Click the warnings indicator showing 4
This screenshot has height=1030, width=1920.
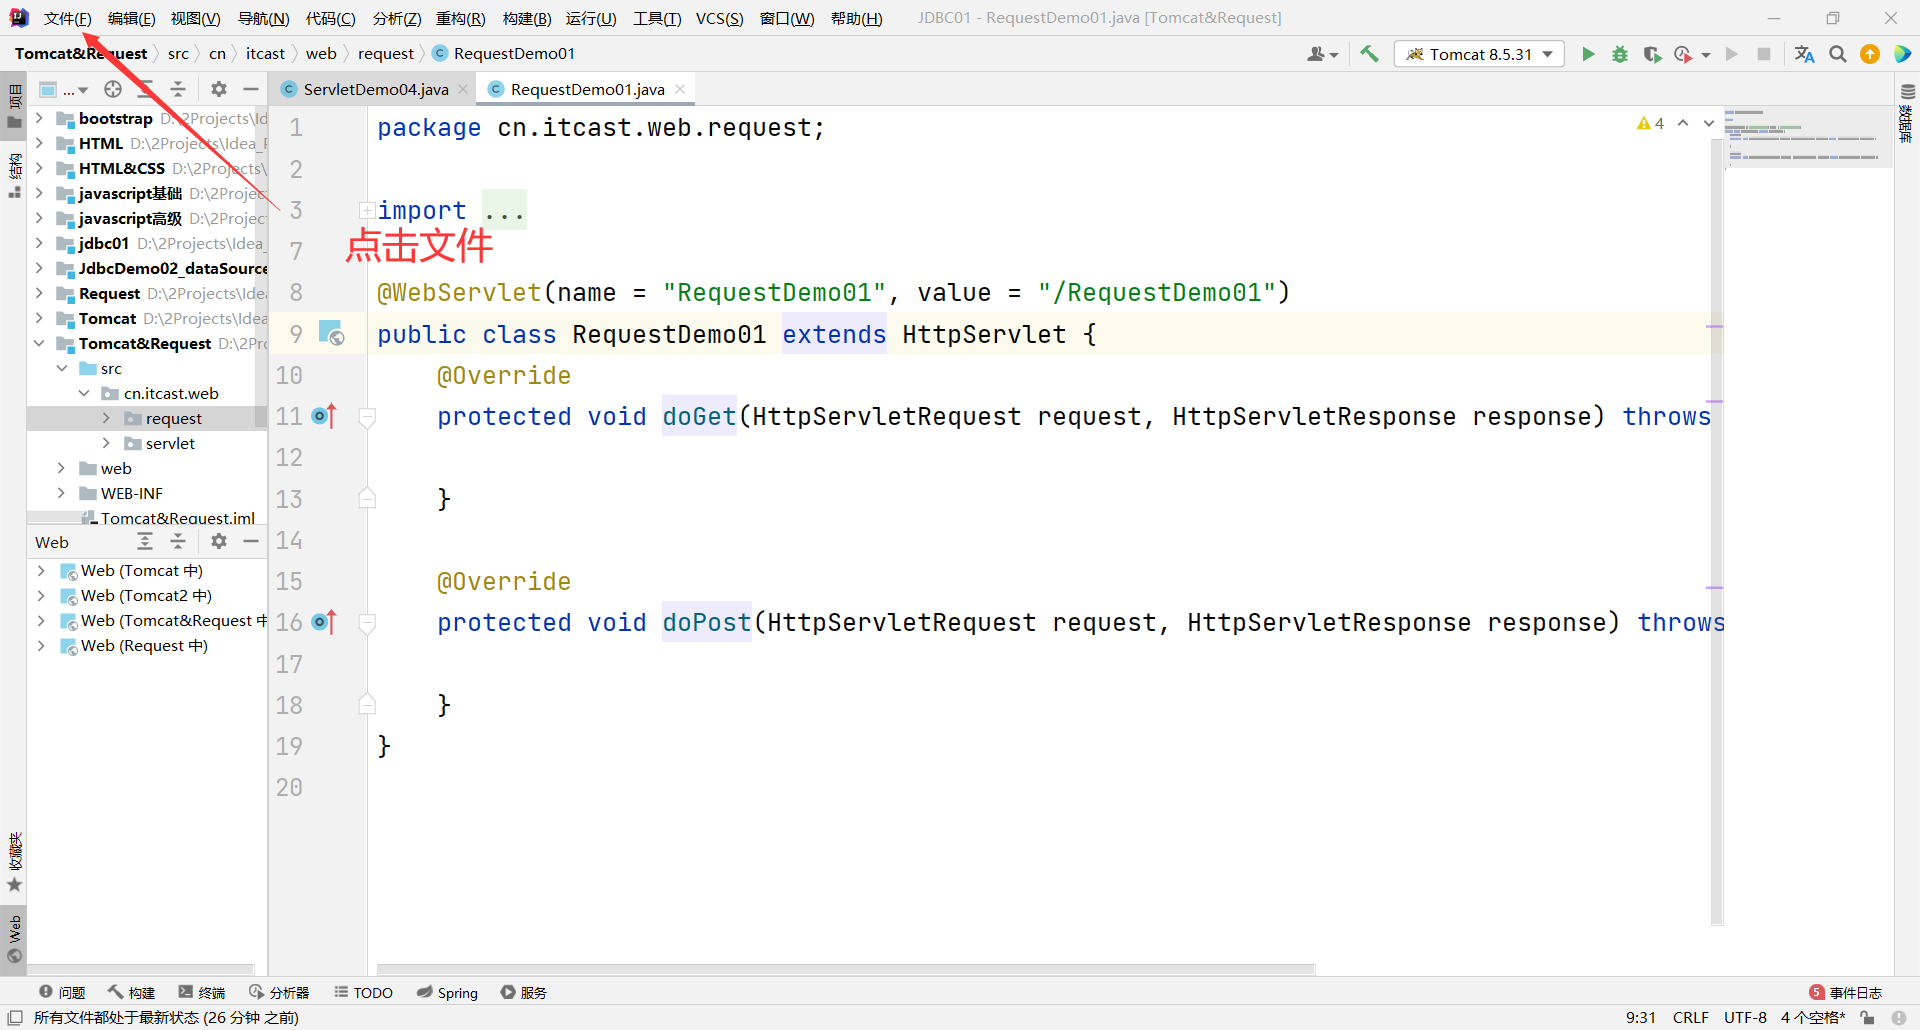point(1650,124)
